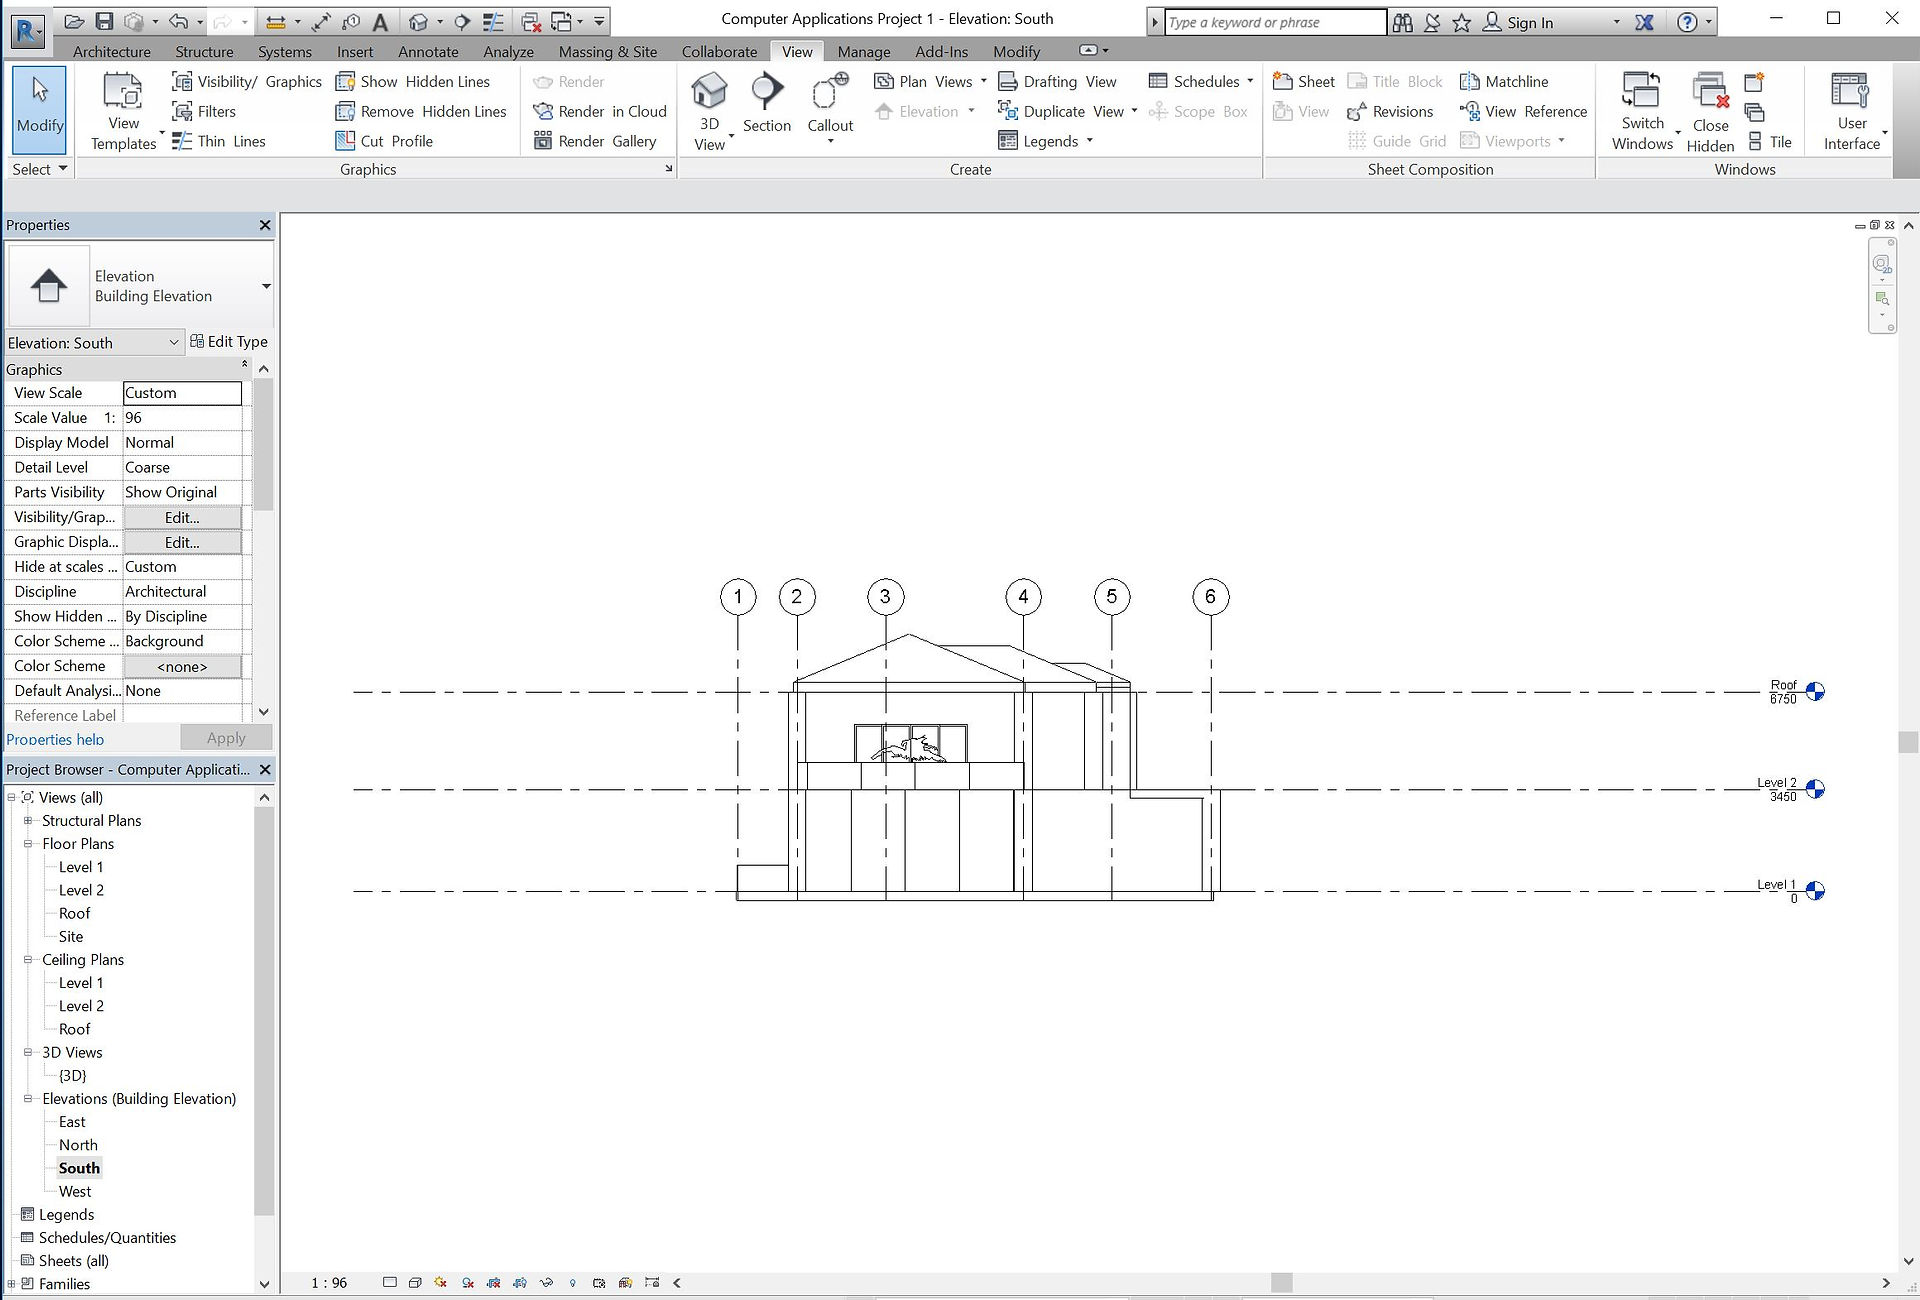Toggle Show Hidden Lines in ribbon
1920x1300 pixels.
tap(413, 82)
